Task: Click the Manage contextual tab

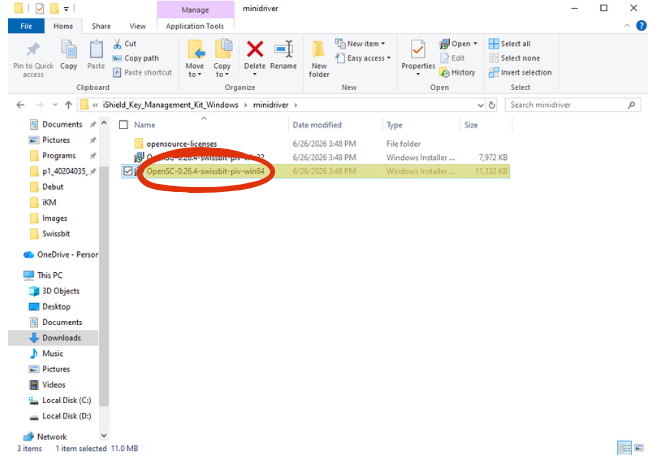Action: click(x=195, y=10)
